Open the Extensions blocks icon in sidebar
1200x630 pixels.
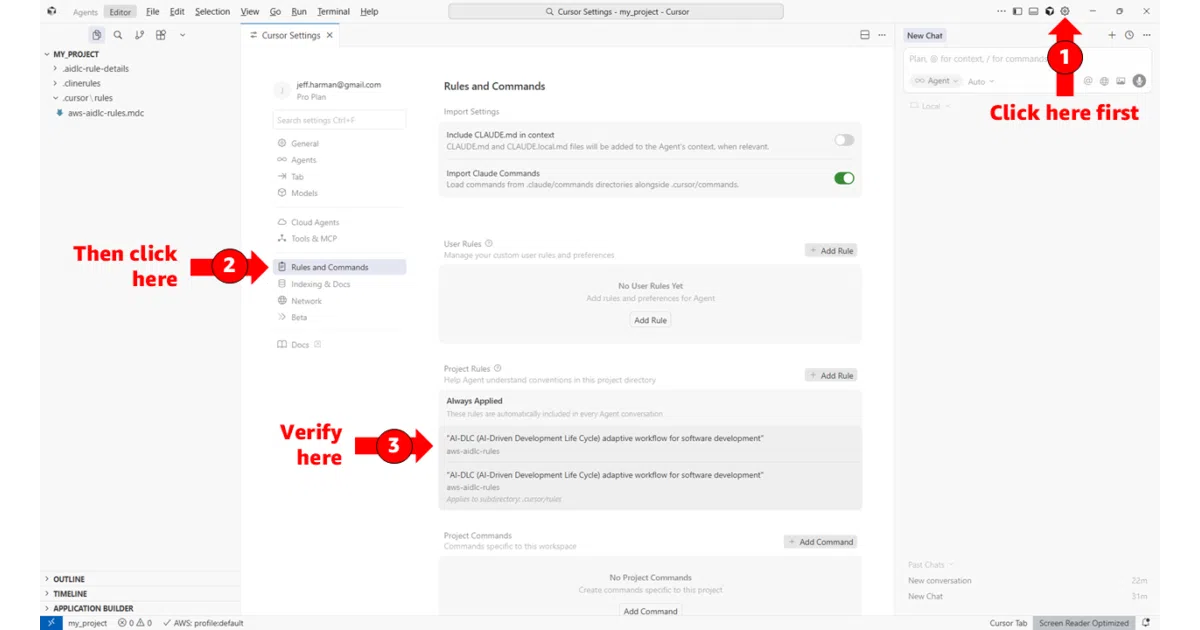[160, 35]
